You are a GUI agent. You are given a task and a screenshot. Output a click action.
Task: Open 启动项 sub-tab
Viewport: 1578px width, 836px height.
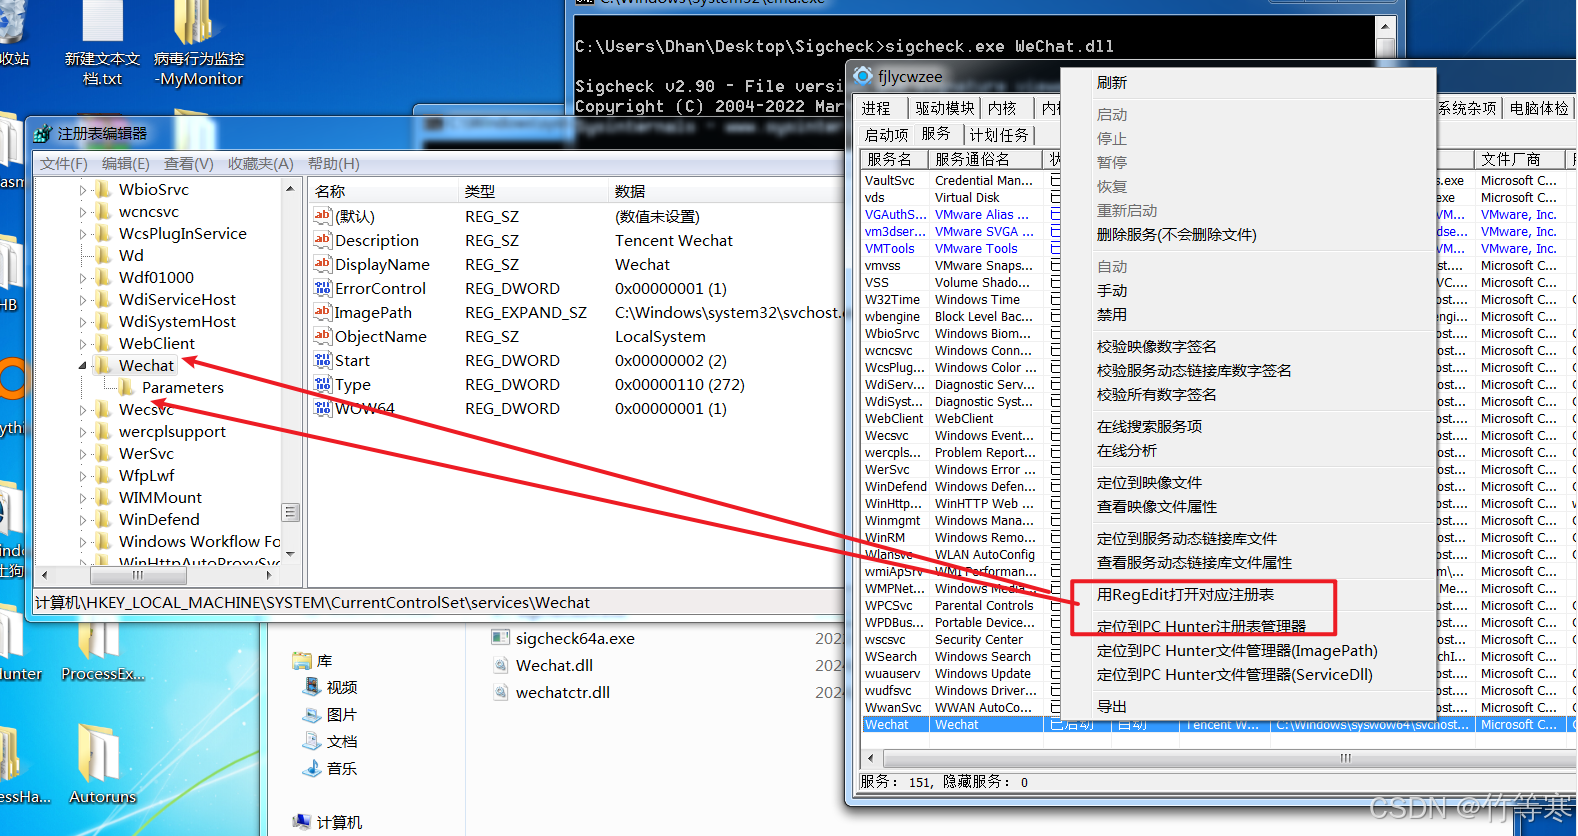point(886,134)
